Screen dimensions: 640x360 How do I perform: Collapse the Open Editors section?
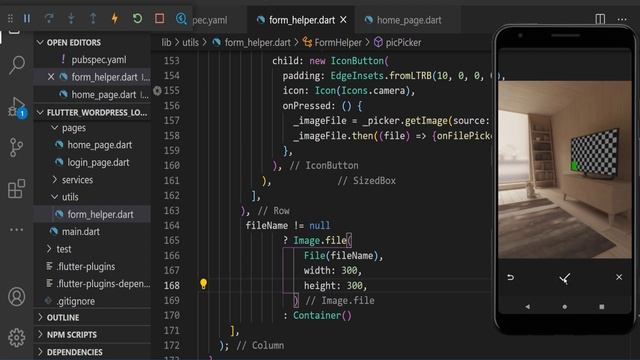(x=40, y=42)
